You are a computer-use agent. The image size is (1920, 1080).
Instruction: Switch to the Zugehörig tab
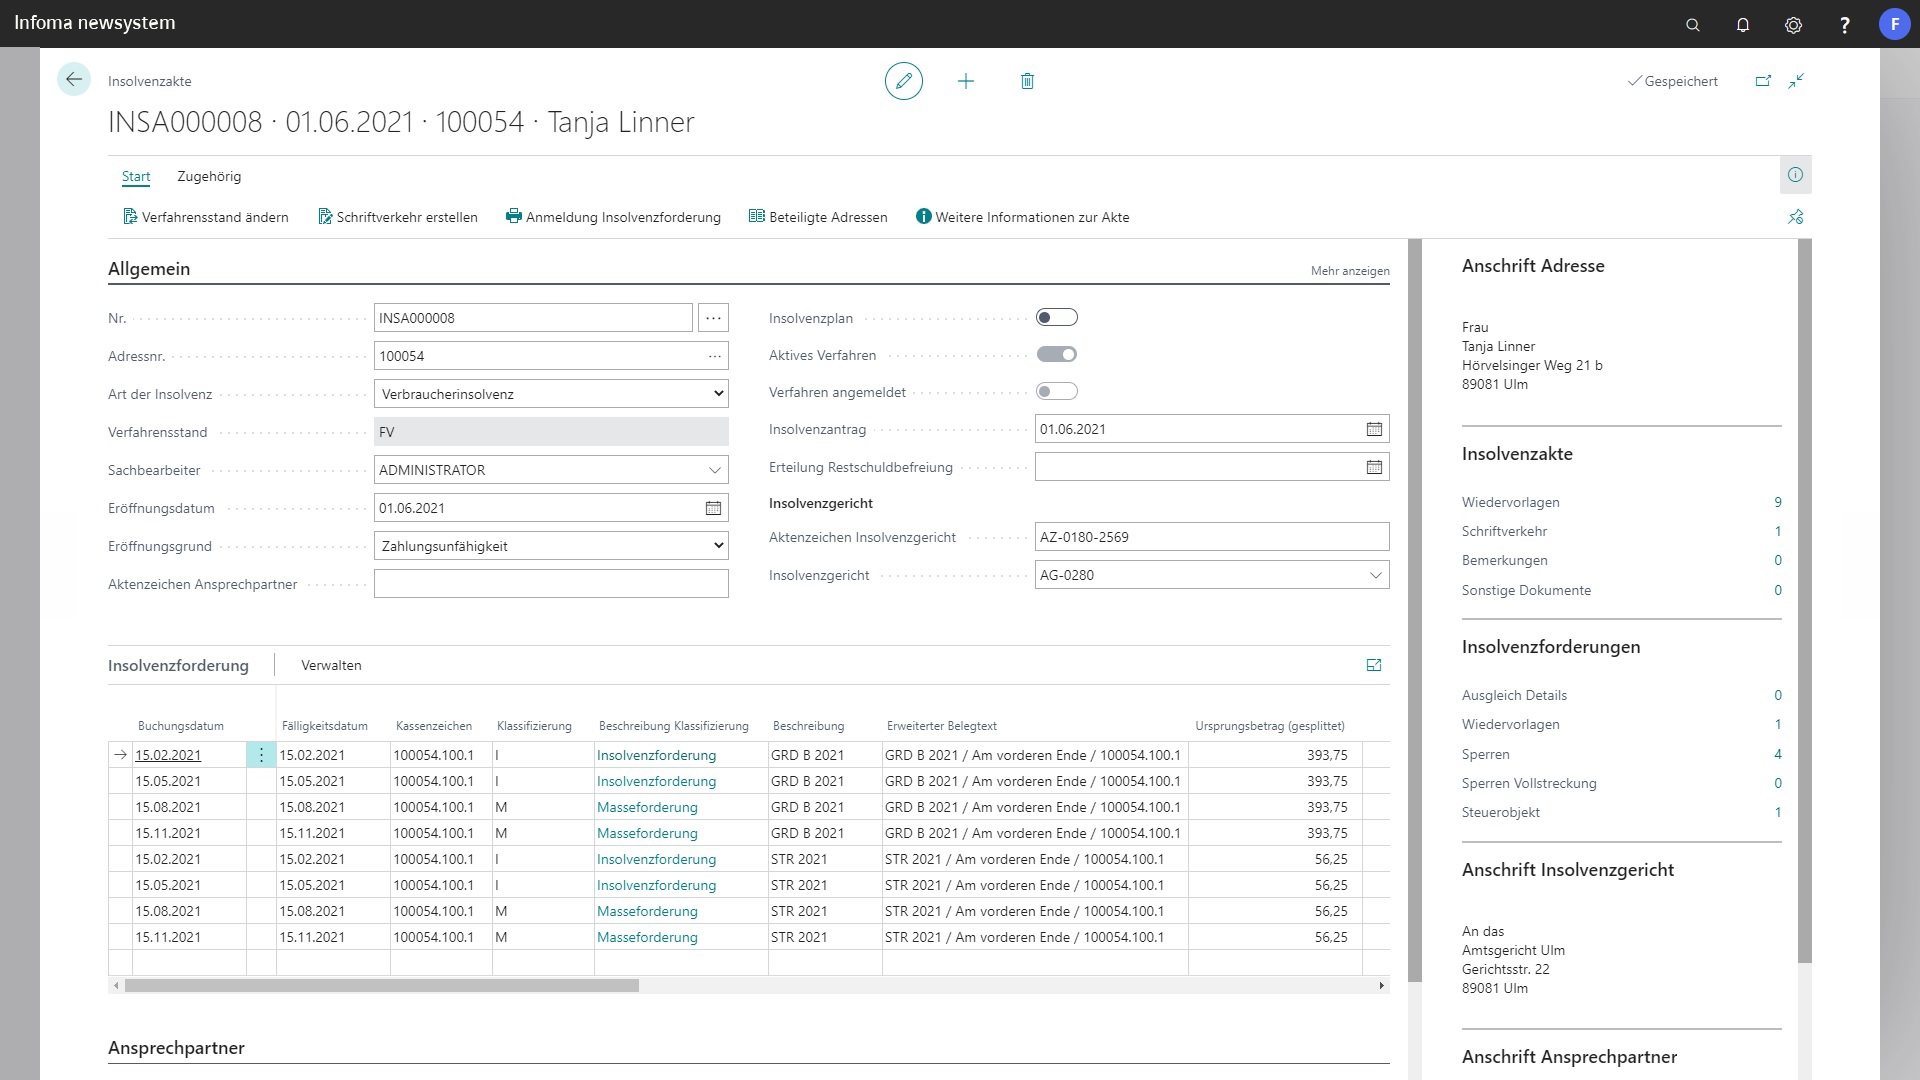click(209, 177)
